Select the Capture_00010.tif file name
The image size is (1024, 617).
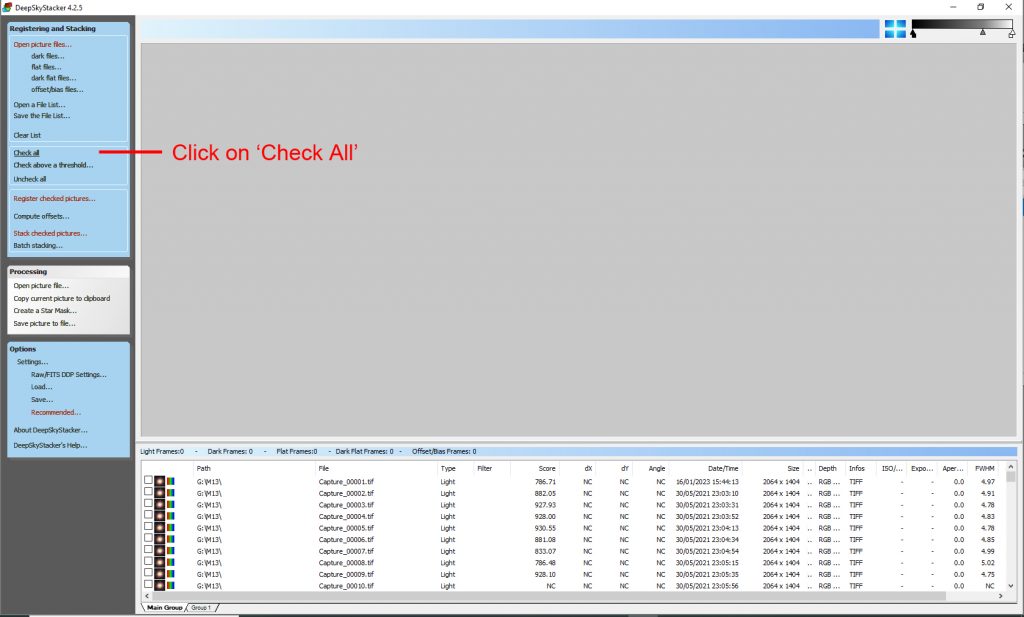(x=346, y=586)
